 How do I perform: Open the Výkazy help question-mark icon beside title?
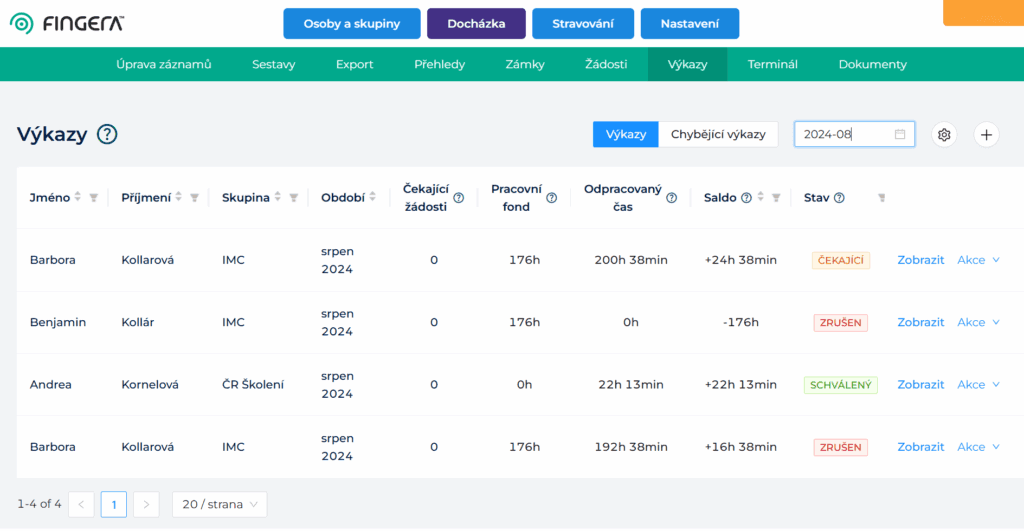click(107, 134)
